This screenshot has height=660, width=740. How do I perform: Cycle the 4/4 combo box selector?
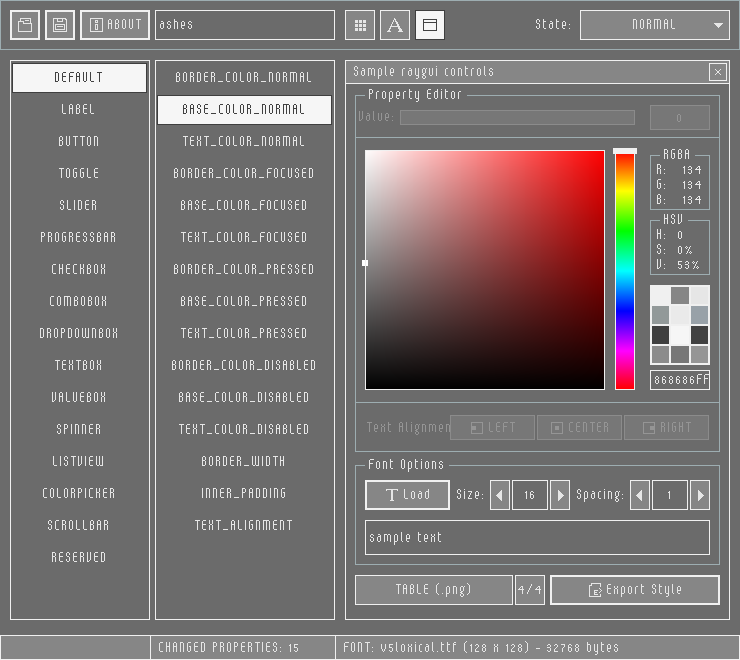[x=529, y=590]
